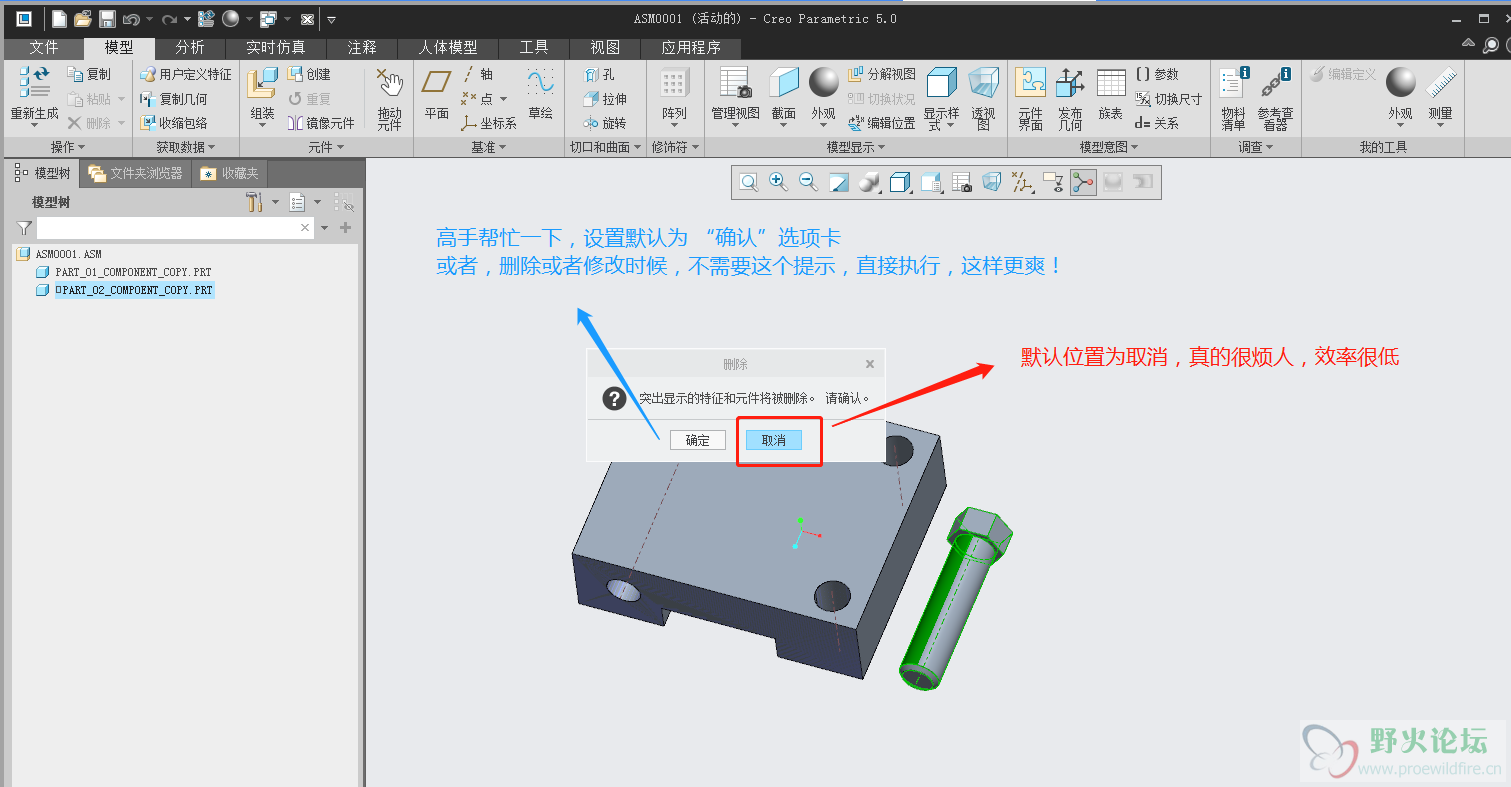The width and height of the screenshot is (1511, 787).
Task: Switch to the Tools (工具) tab
Action: (x=534, y=47)
